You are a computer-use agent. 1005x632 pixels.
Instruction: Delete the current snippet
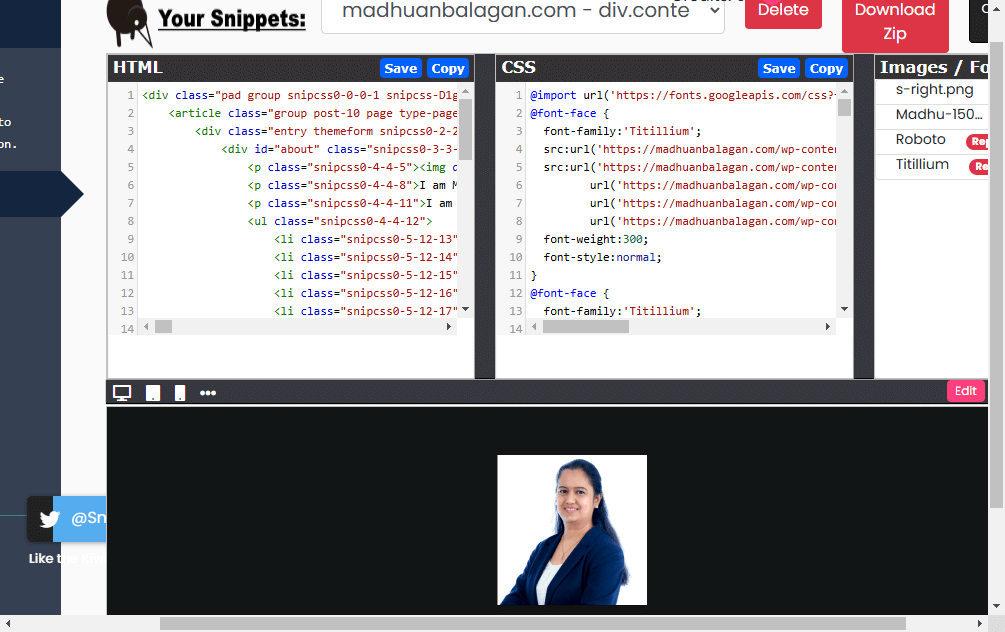click(x=783, y=12)
